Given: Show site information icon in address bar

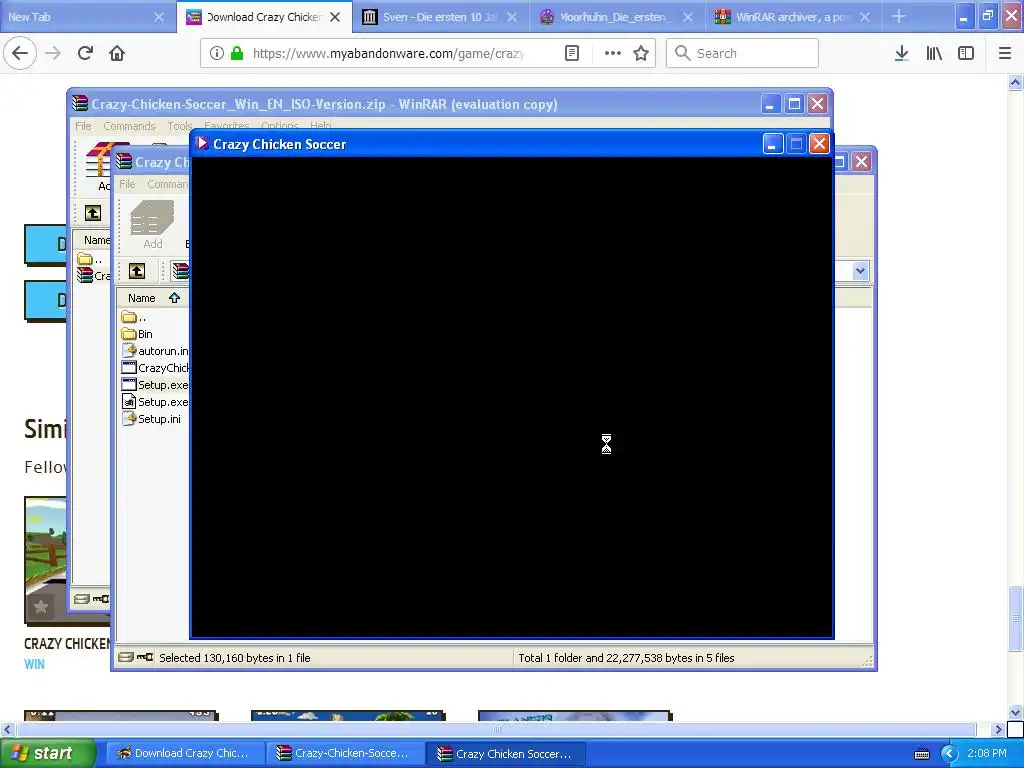Looking at the screenshot, I should click(x=217, y=53).
